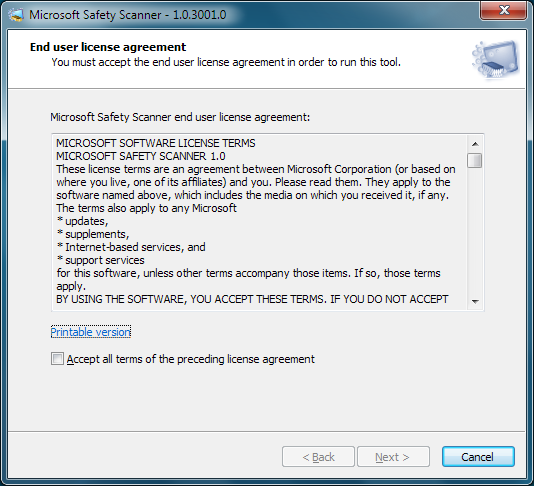Screen dimensions: 534x486
Task: Click the 'MICROSOFT SAFETY SCANNER 1.0' line
Action: point(141,156)
